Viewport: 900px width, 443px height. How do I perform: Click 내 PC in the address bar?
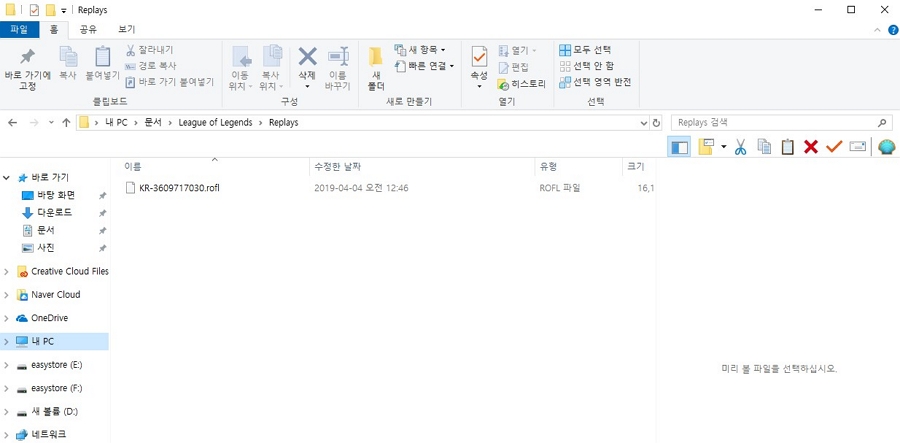(x=116, y=122)
